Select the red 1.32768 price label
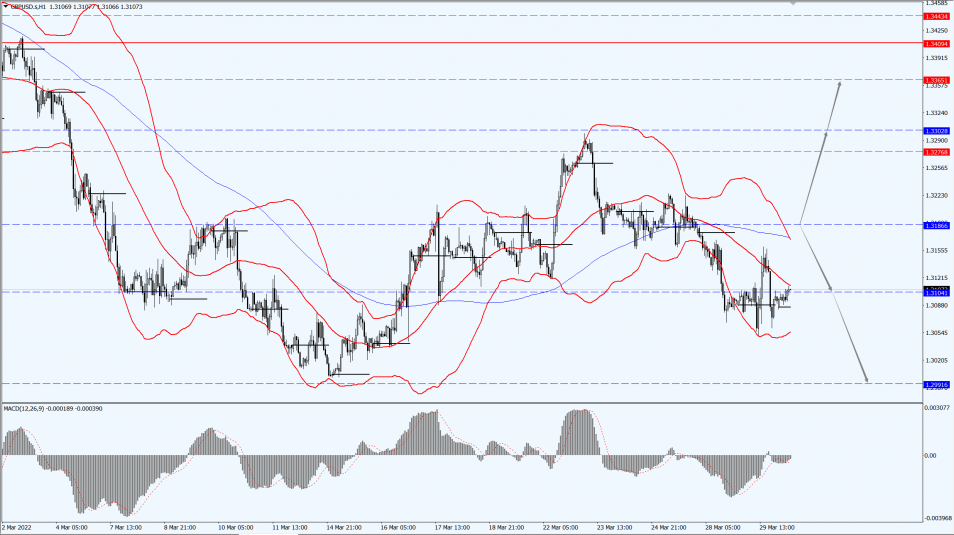Screen dimensions: 954x535 pos(937,152)
